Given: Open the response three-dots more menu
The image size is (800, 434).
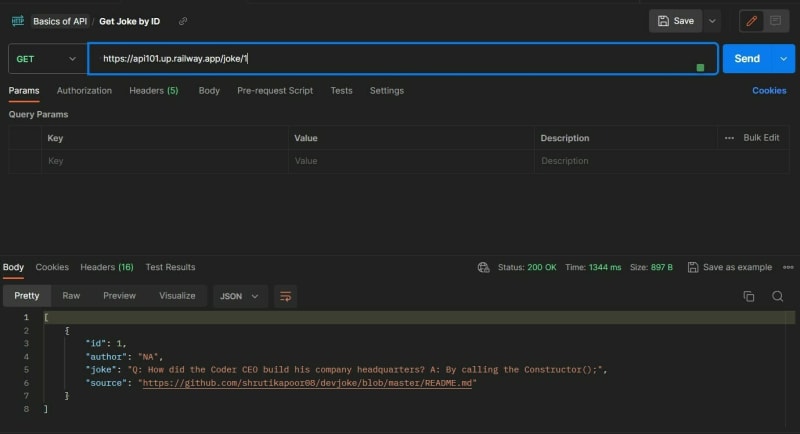Looking at the screenshot, I should click(x=788, y=267).
